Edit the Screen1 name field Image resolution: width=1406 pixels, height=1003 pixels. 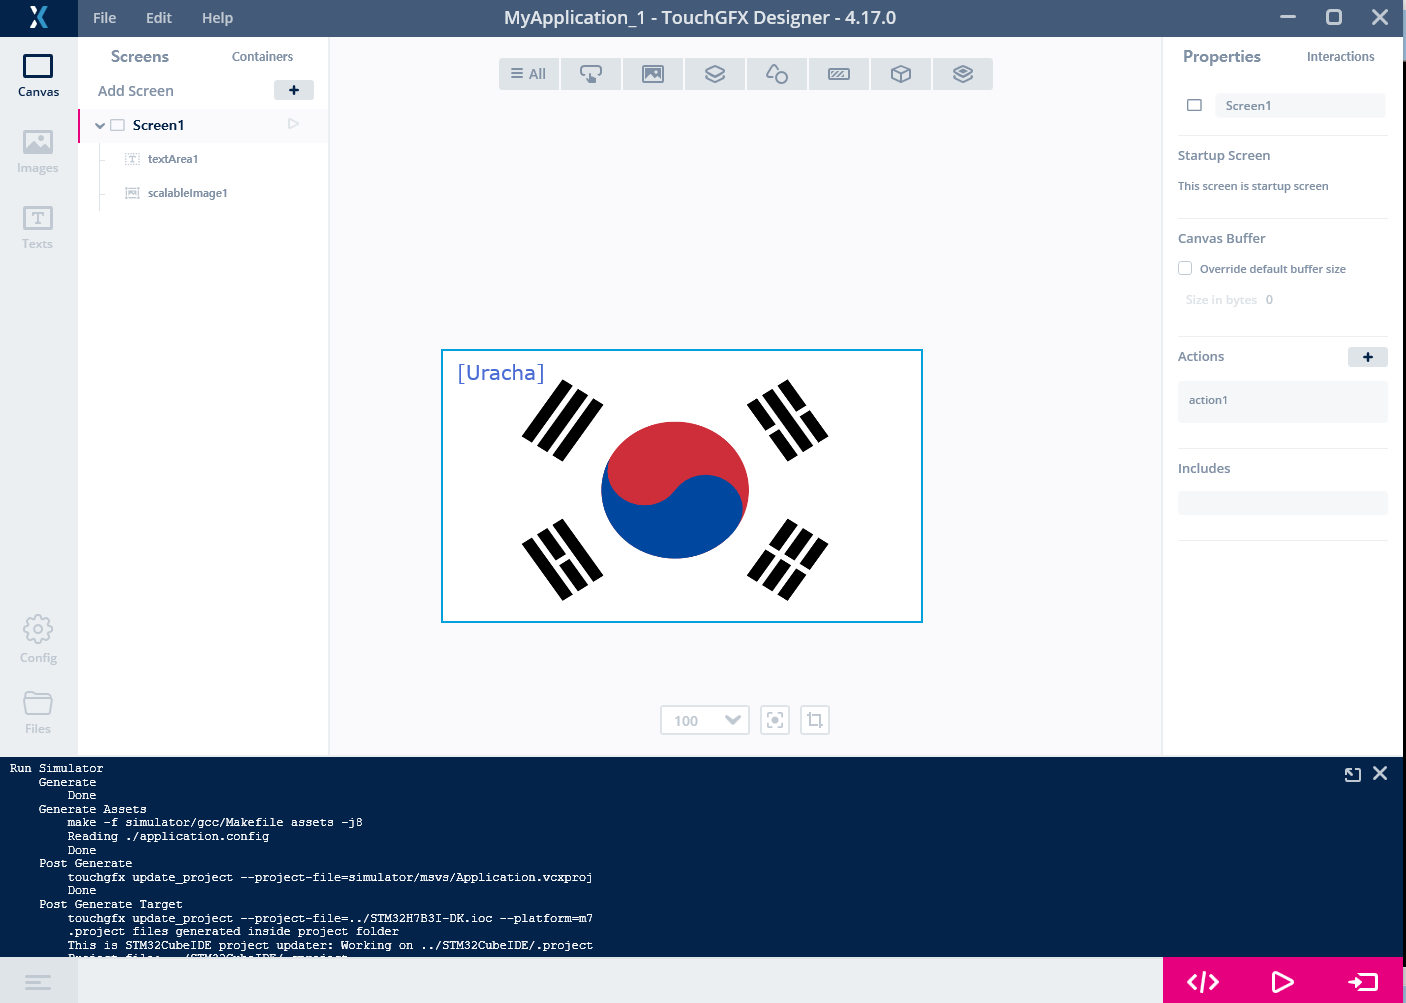pyautogui.click(x=1300, y=106)
